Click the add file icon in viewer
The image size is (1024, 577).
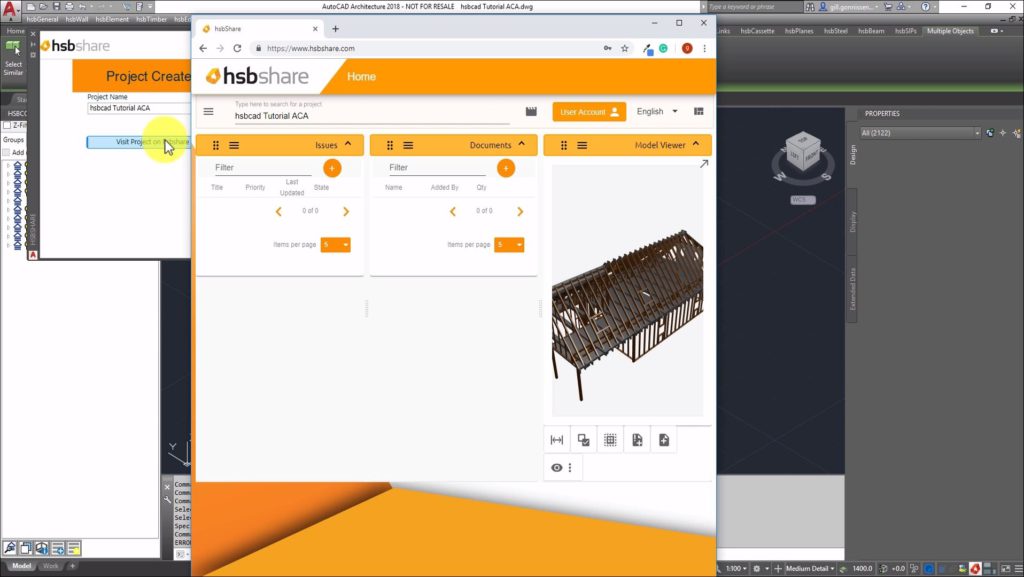tap(664, 440)
